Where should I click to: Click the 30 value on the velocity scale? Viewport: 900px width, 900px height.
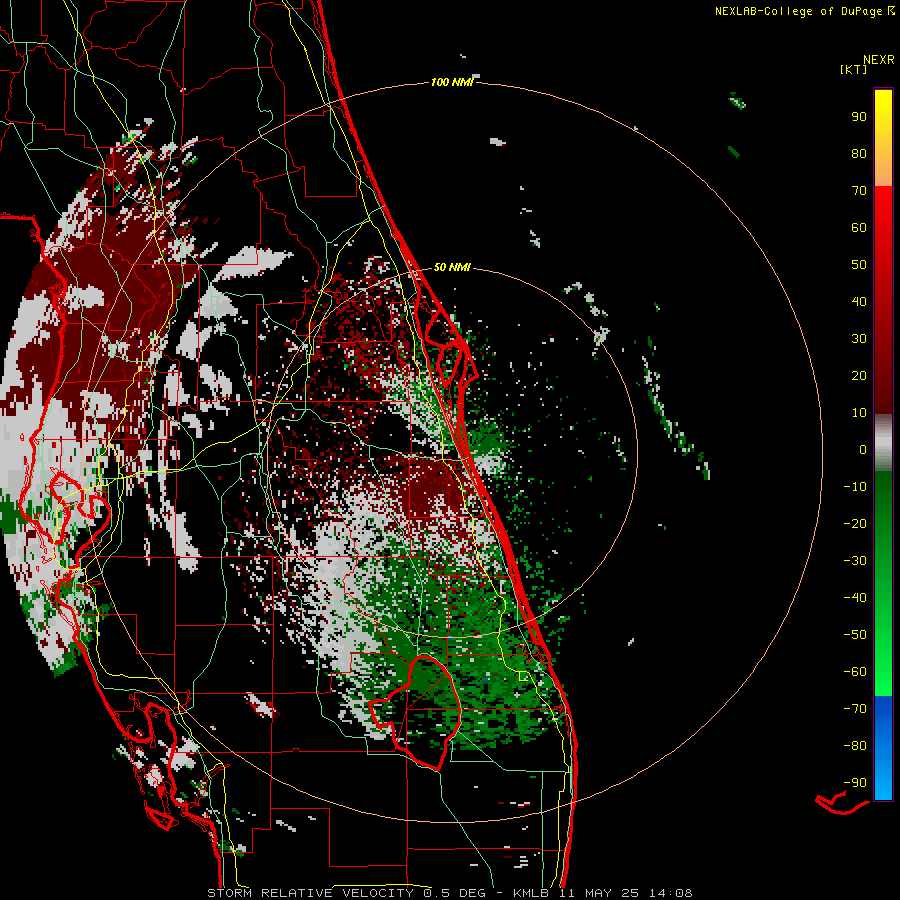click(859, 339)
